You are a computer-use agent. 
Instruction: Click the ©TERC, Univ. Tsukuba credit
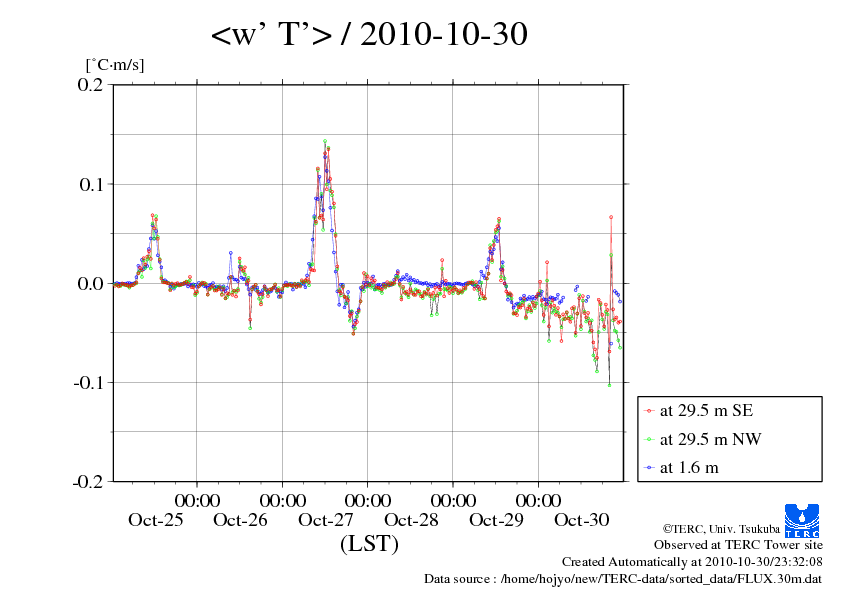tap(721, 529)
